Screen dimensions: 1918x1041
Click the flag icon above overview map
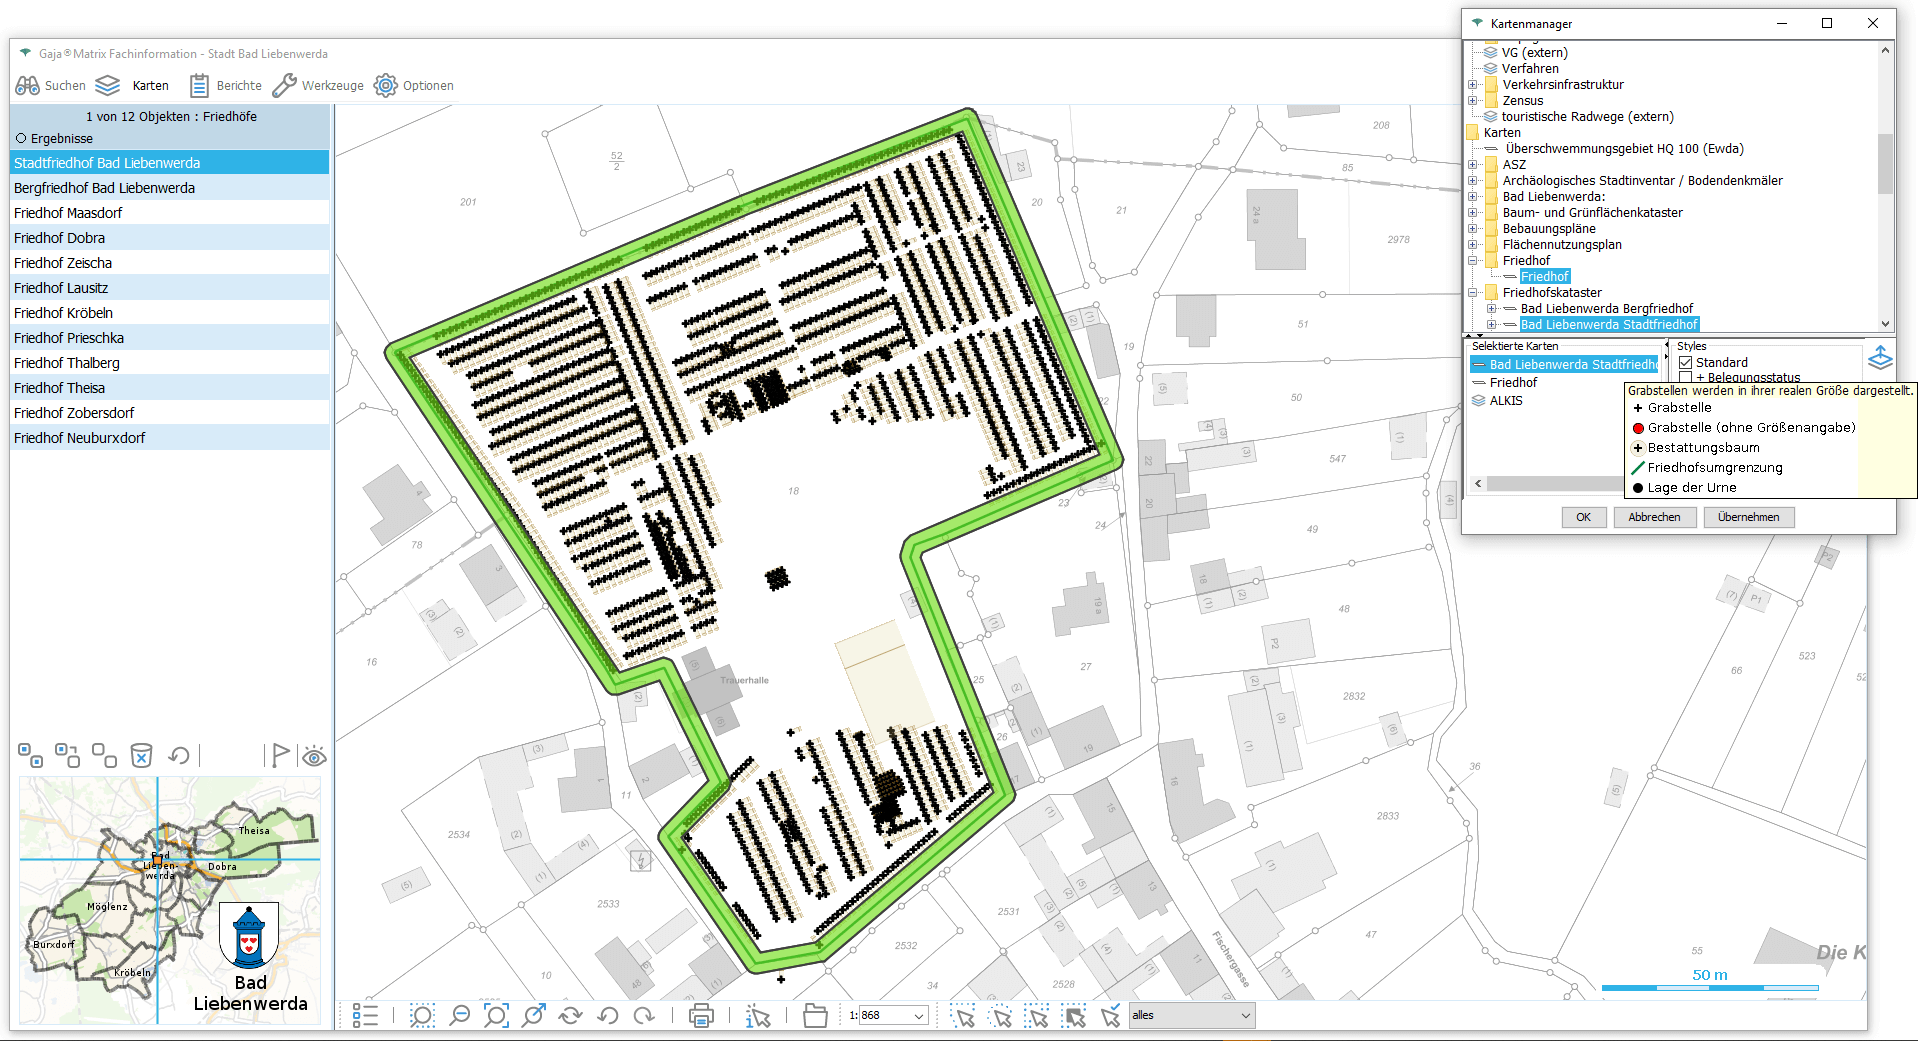click(x=280, y=755)
